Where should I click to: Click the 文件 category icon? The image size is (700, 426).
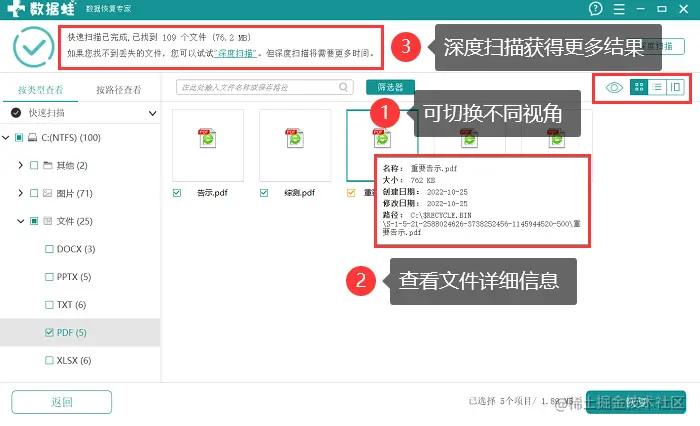point(48,221)
